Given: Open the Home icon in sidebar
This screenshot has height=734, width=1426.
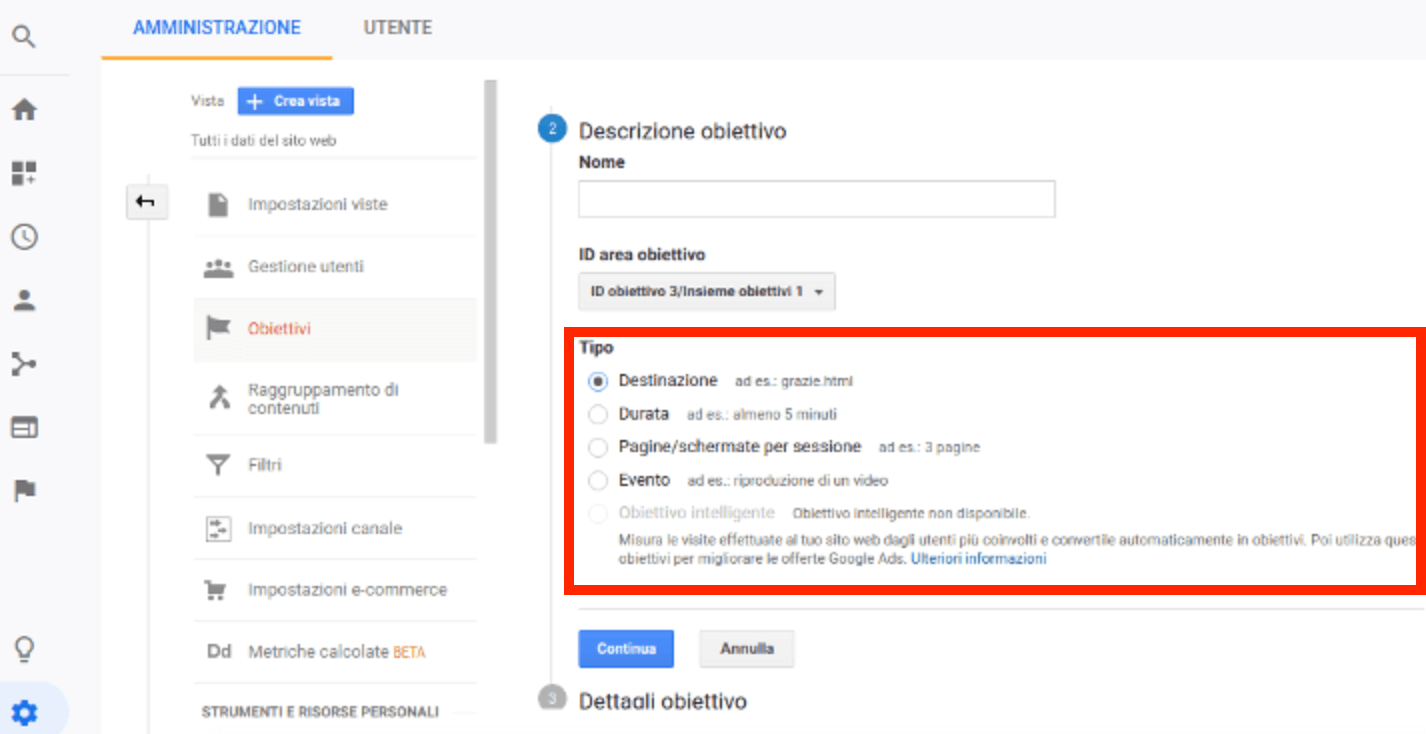Looking at the screenshot, I should click(x=24, y=110).
